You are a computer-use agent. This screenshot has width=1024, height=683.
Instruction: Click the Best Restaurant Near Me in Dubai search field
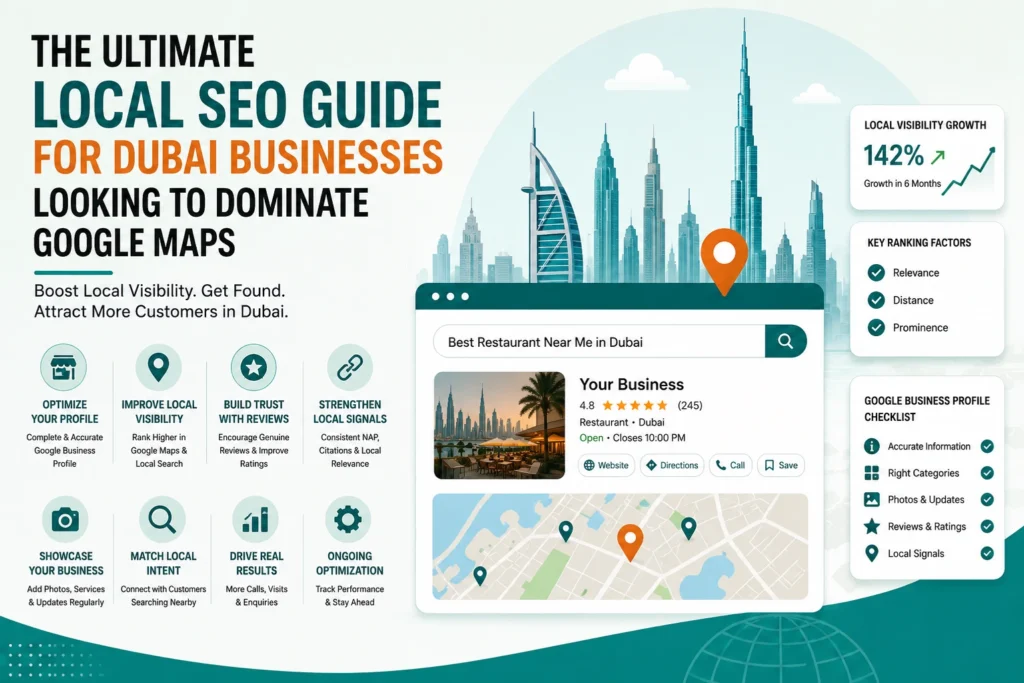tap(599, 342)
